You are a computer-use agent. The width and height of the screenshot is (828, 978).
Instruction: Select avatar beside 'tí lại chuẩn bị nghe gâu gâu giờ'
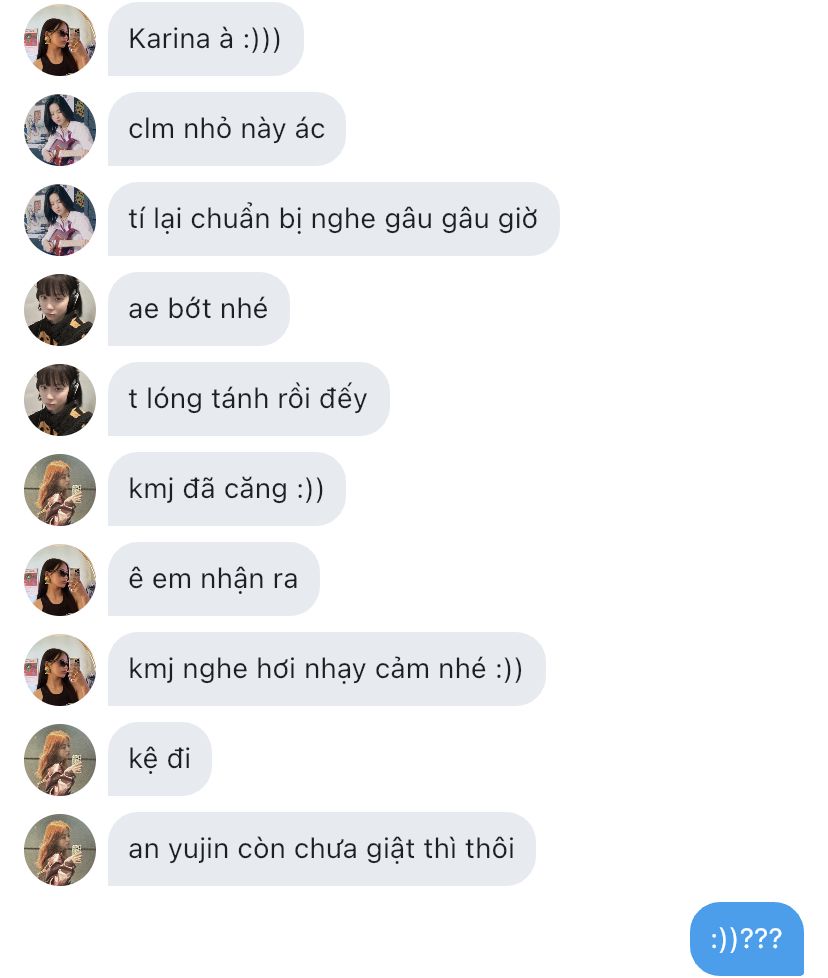(60, 220)
